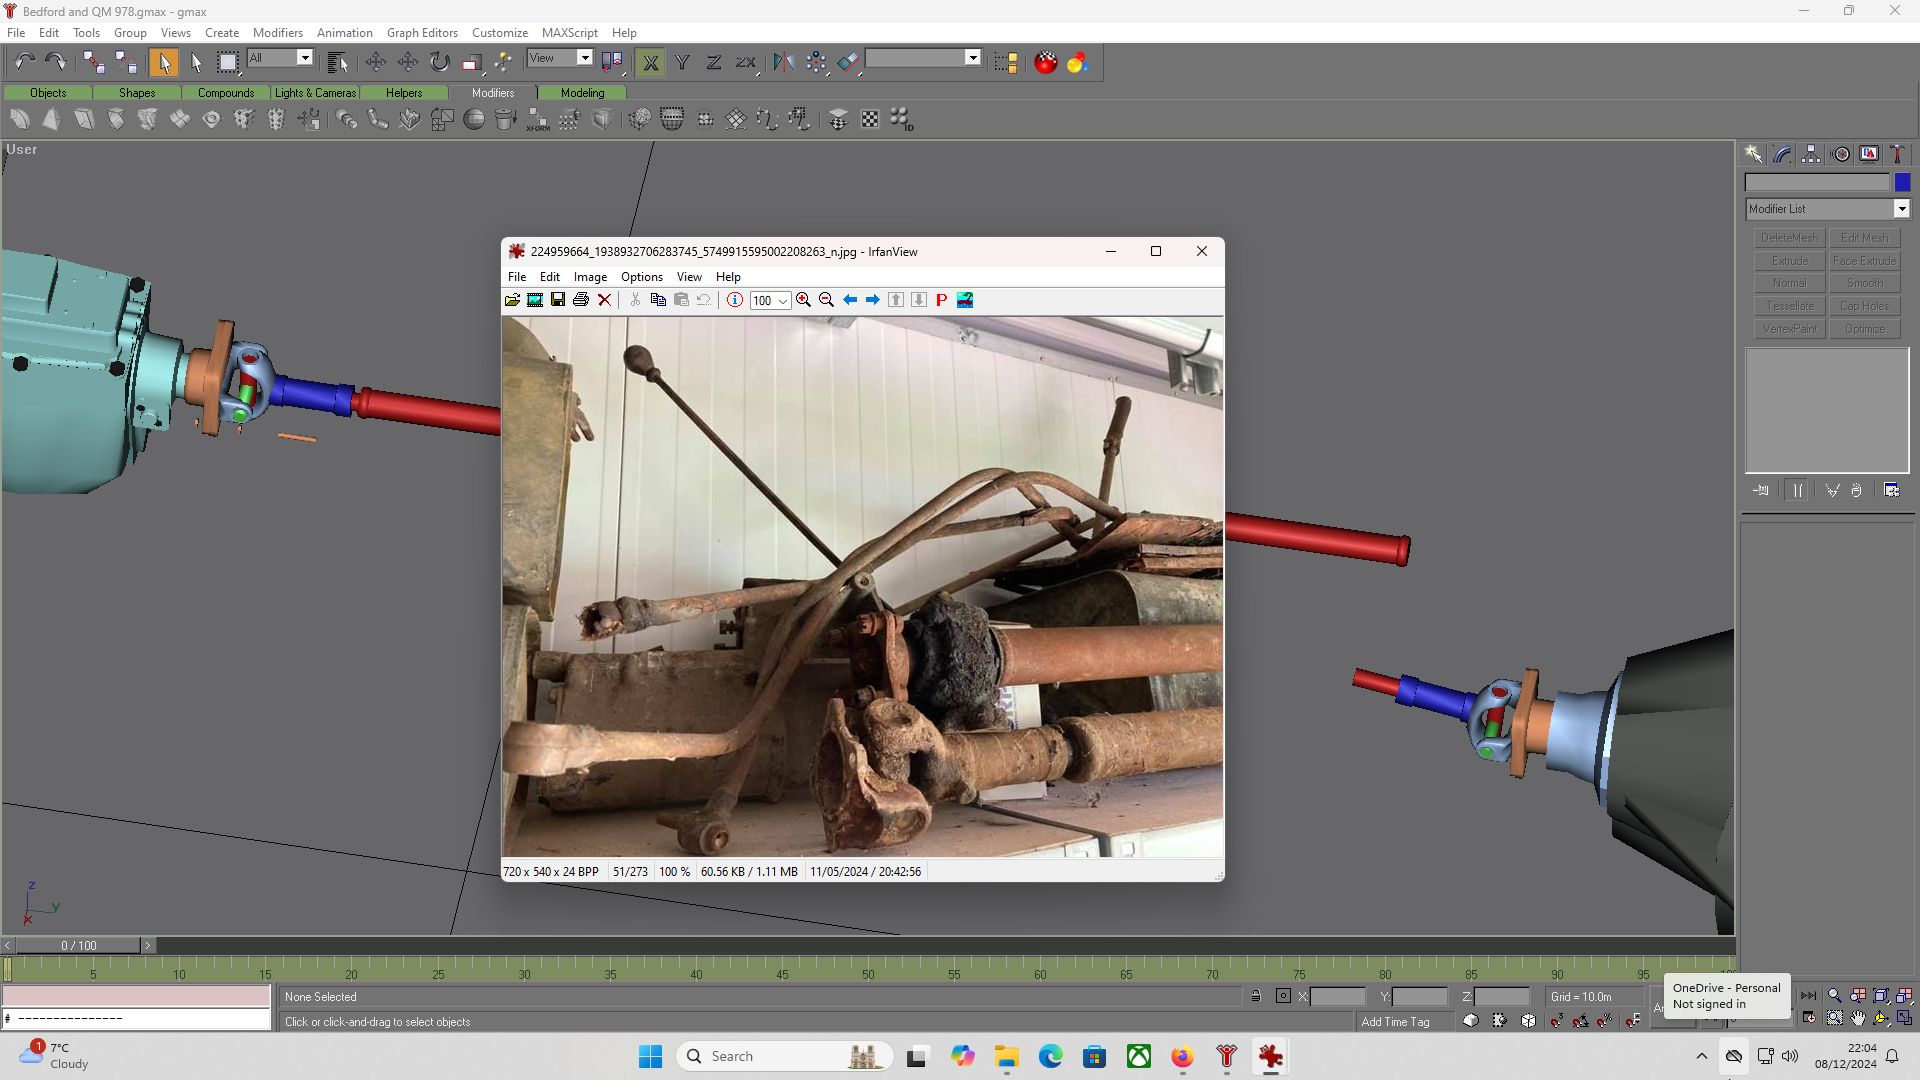Toggle restrict to Y axis button
The width and height of the screenshot is (1920, 1080).
(682, 62)
